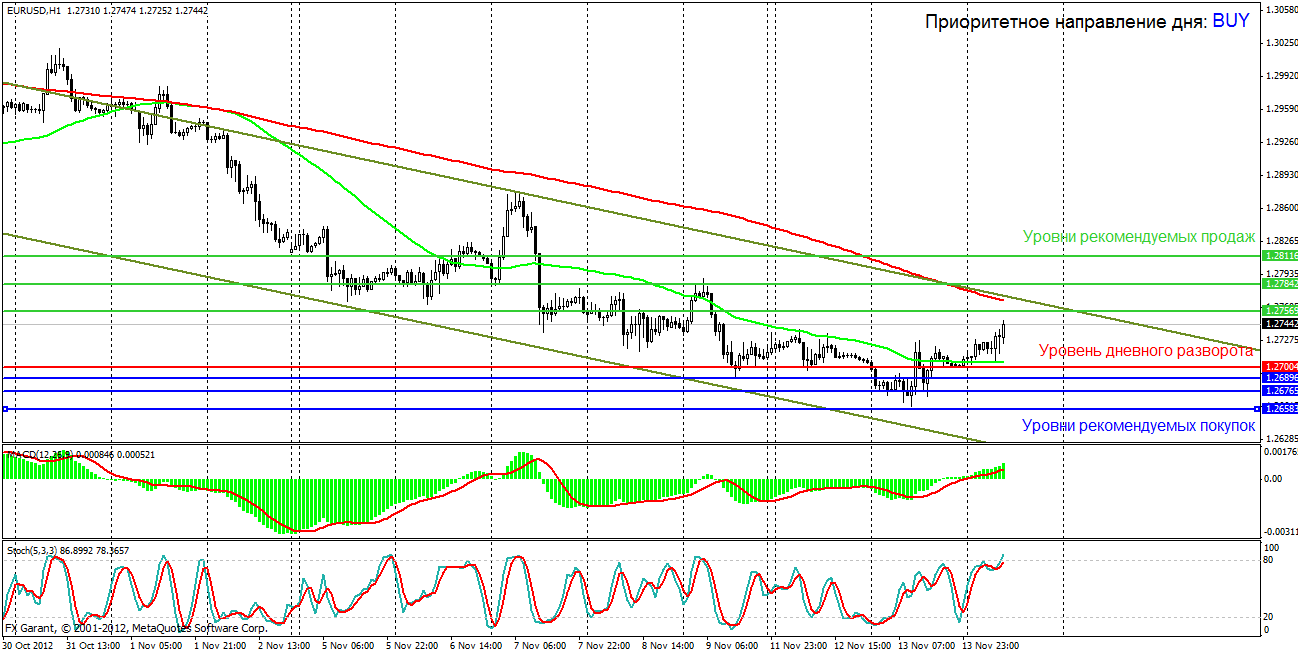Click the "Приоритетное направление дня" header label
The image size is (1298, 653).
coord(1065,22)
